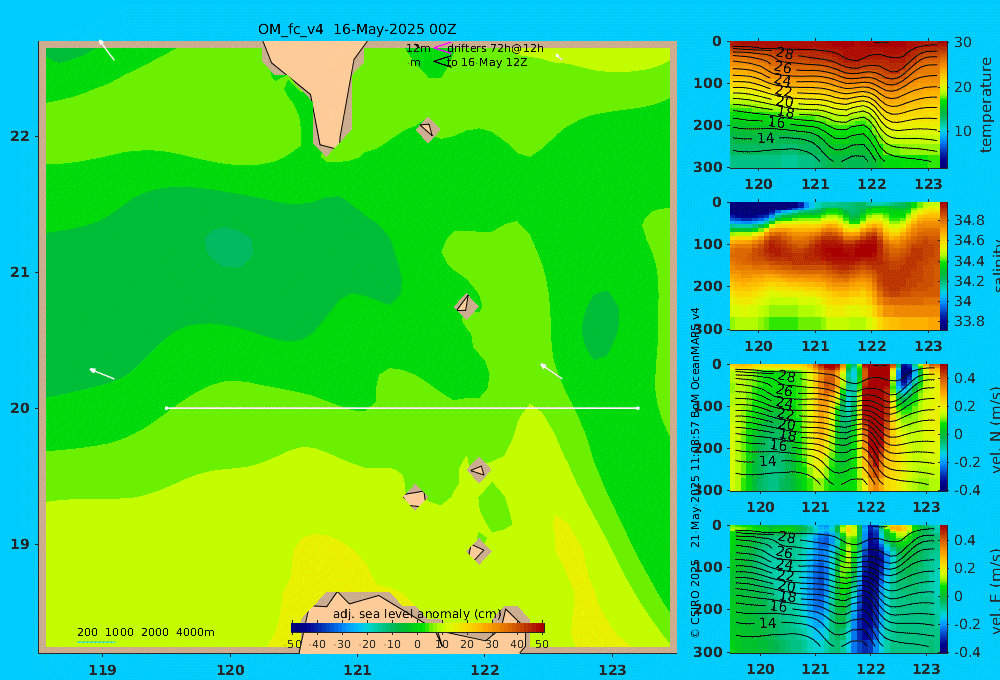
Task: Click the "adj. sea level anomaly (cm)" label
Action: (x=417, y=614)
